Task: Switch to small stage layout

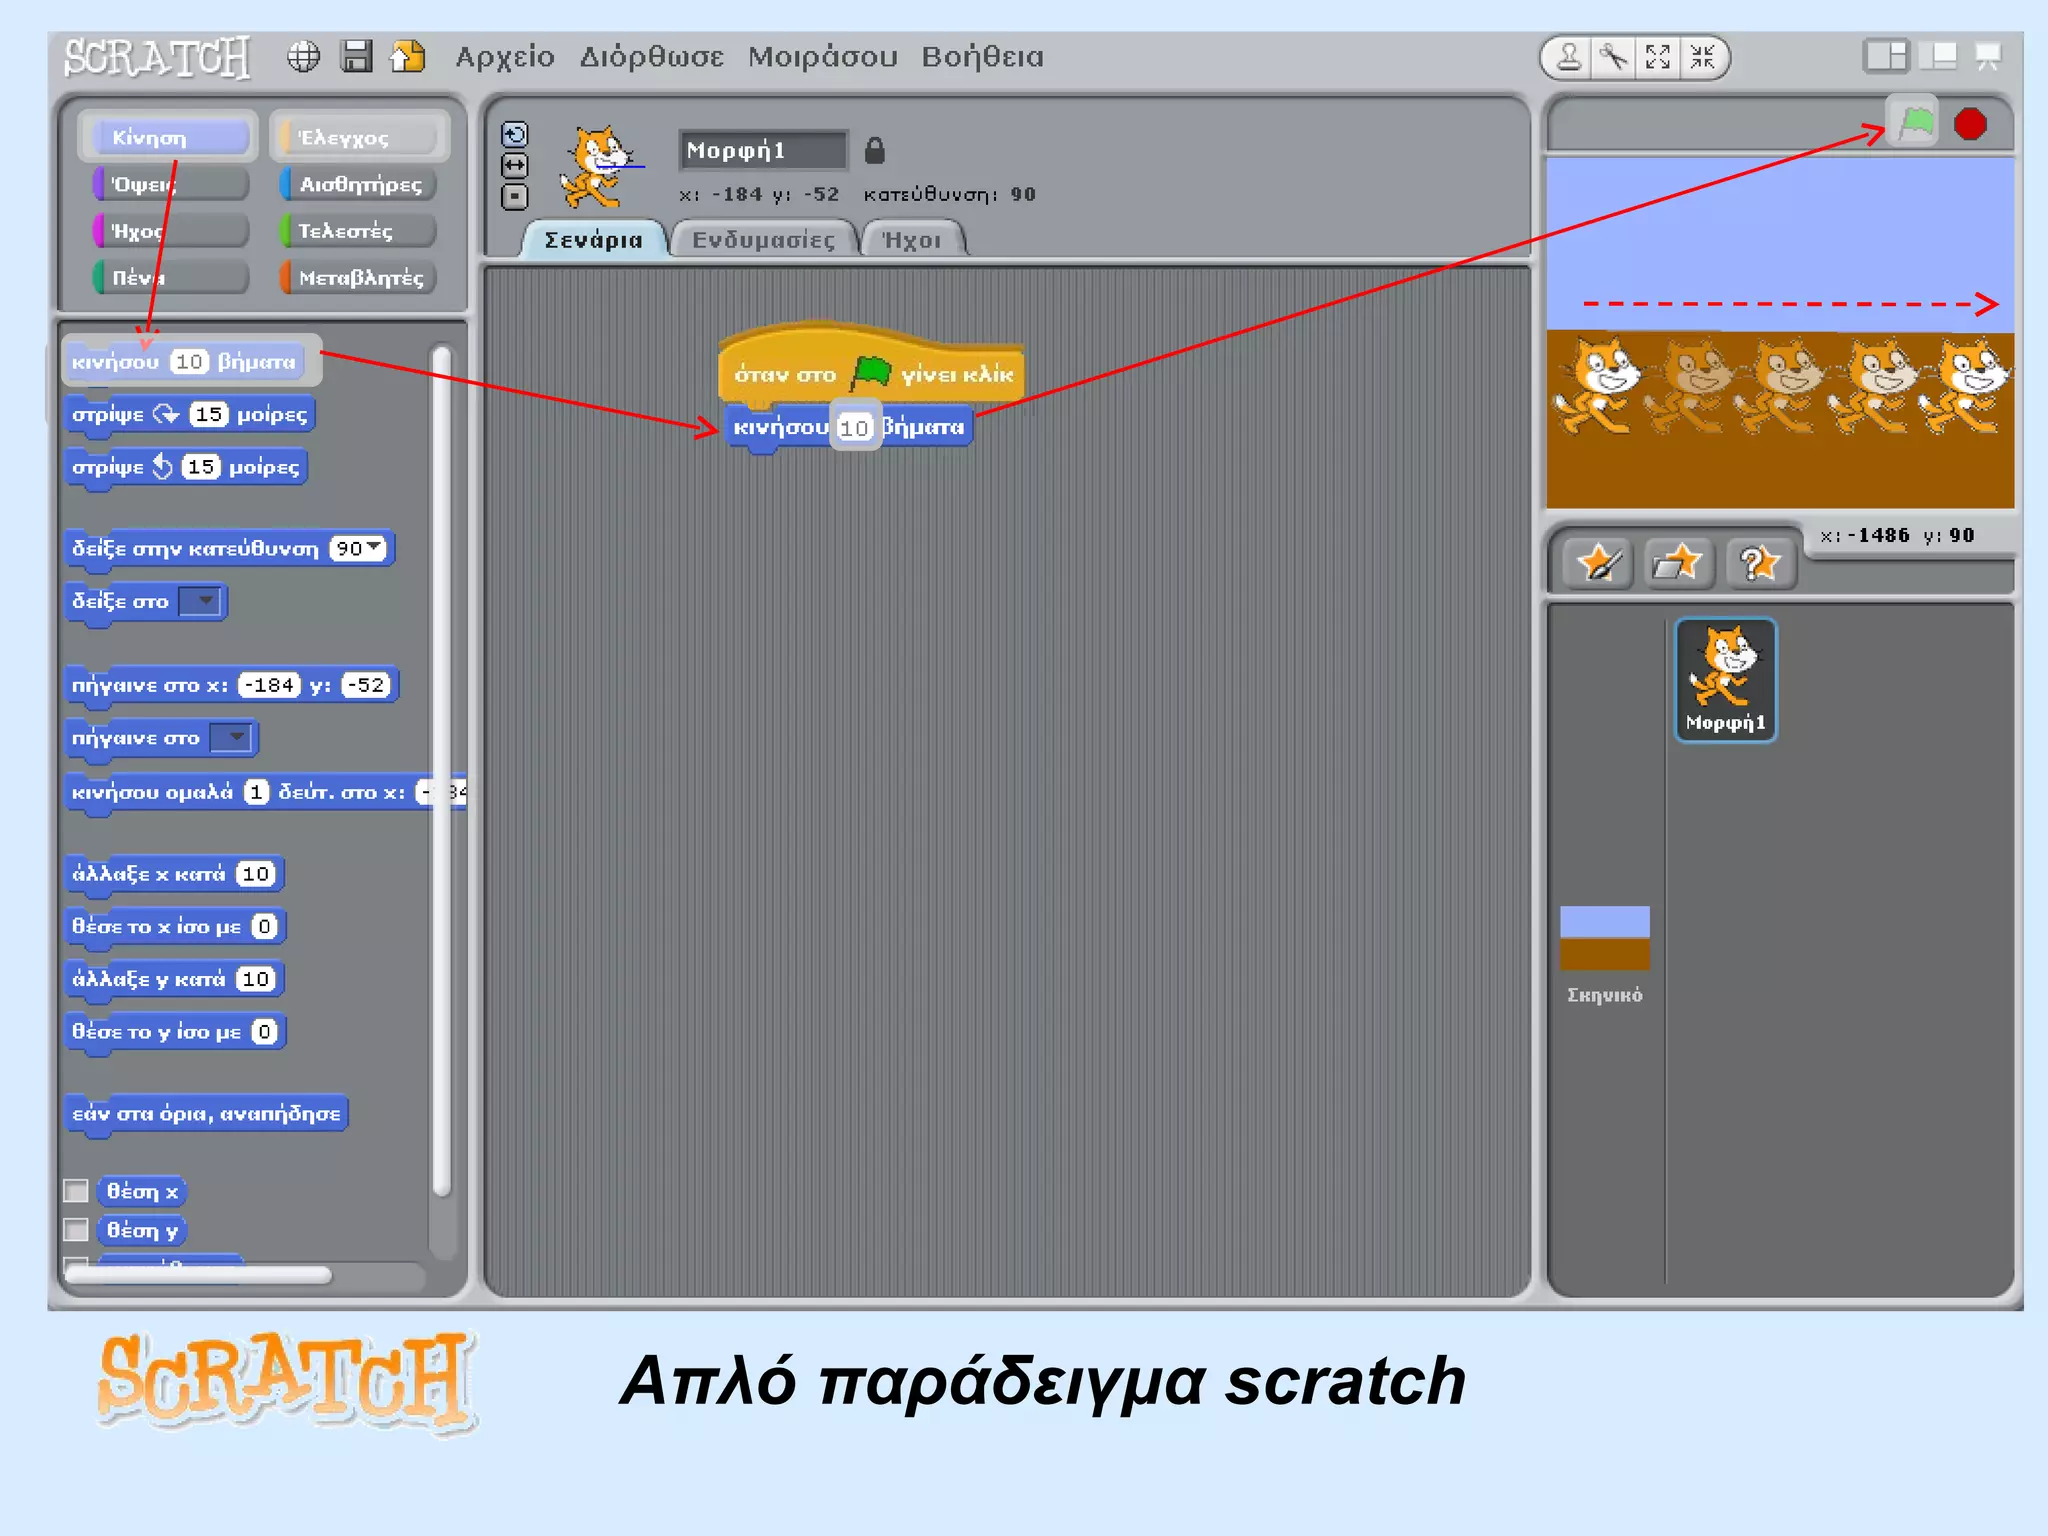Action: 1885,56
